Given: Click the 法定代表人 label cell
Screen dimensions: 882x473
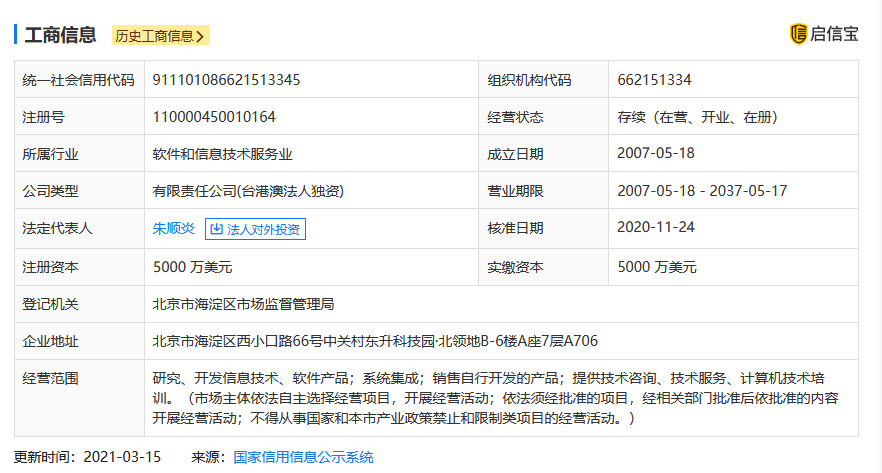Looking at the screenshot, I should [79, 229].
